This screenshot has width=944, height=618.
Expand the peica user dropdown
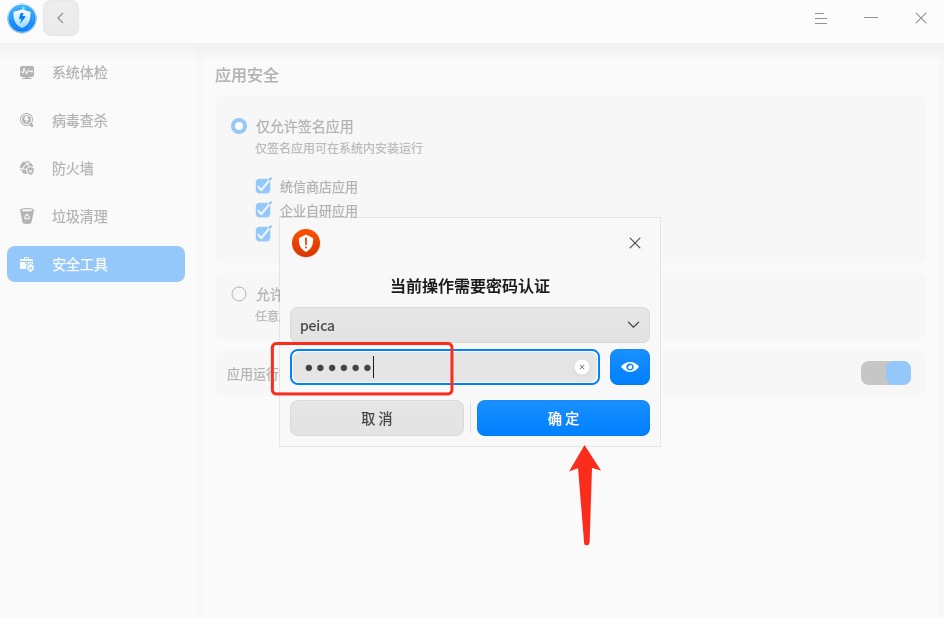[470, 325]
